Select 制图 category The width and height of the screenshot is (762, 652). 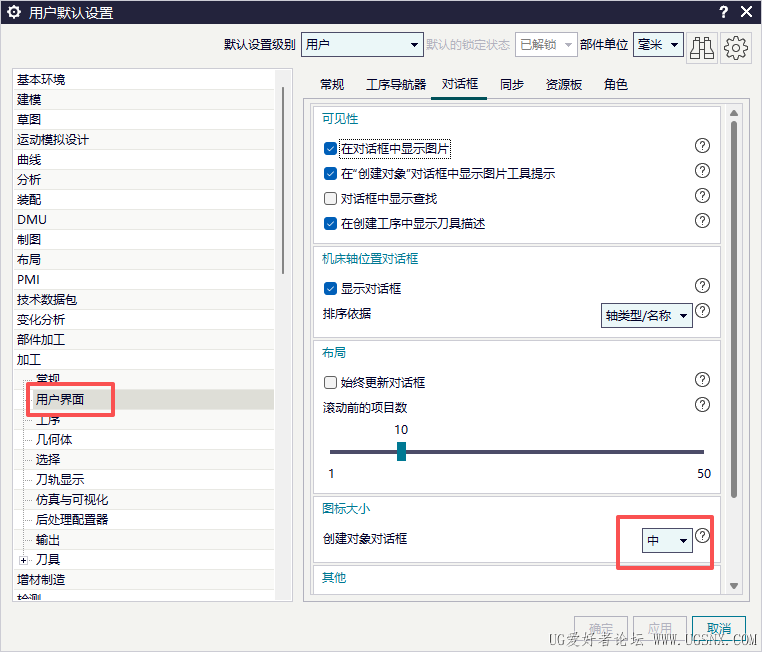(x=144, y=240)
